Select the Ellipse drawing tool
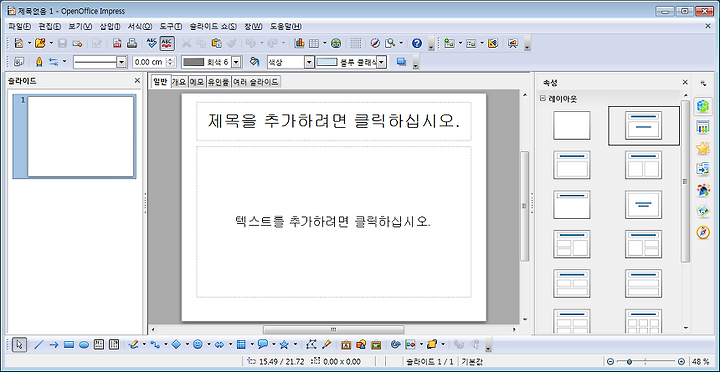The image size is (720, 372). [84, 344]
